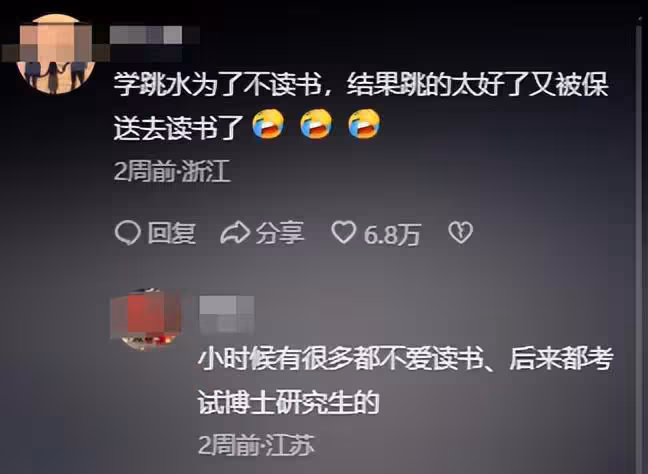Click the vertical scrollbar on right edge
The height and width of the screenshot is (474, 648).
pyautogui.click(x=638, y=248)
